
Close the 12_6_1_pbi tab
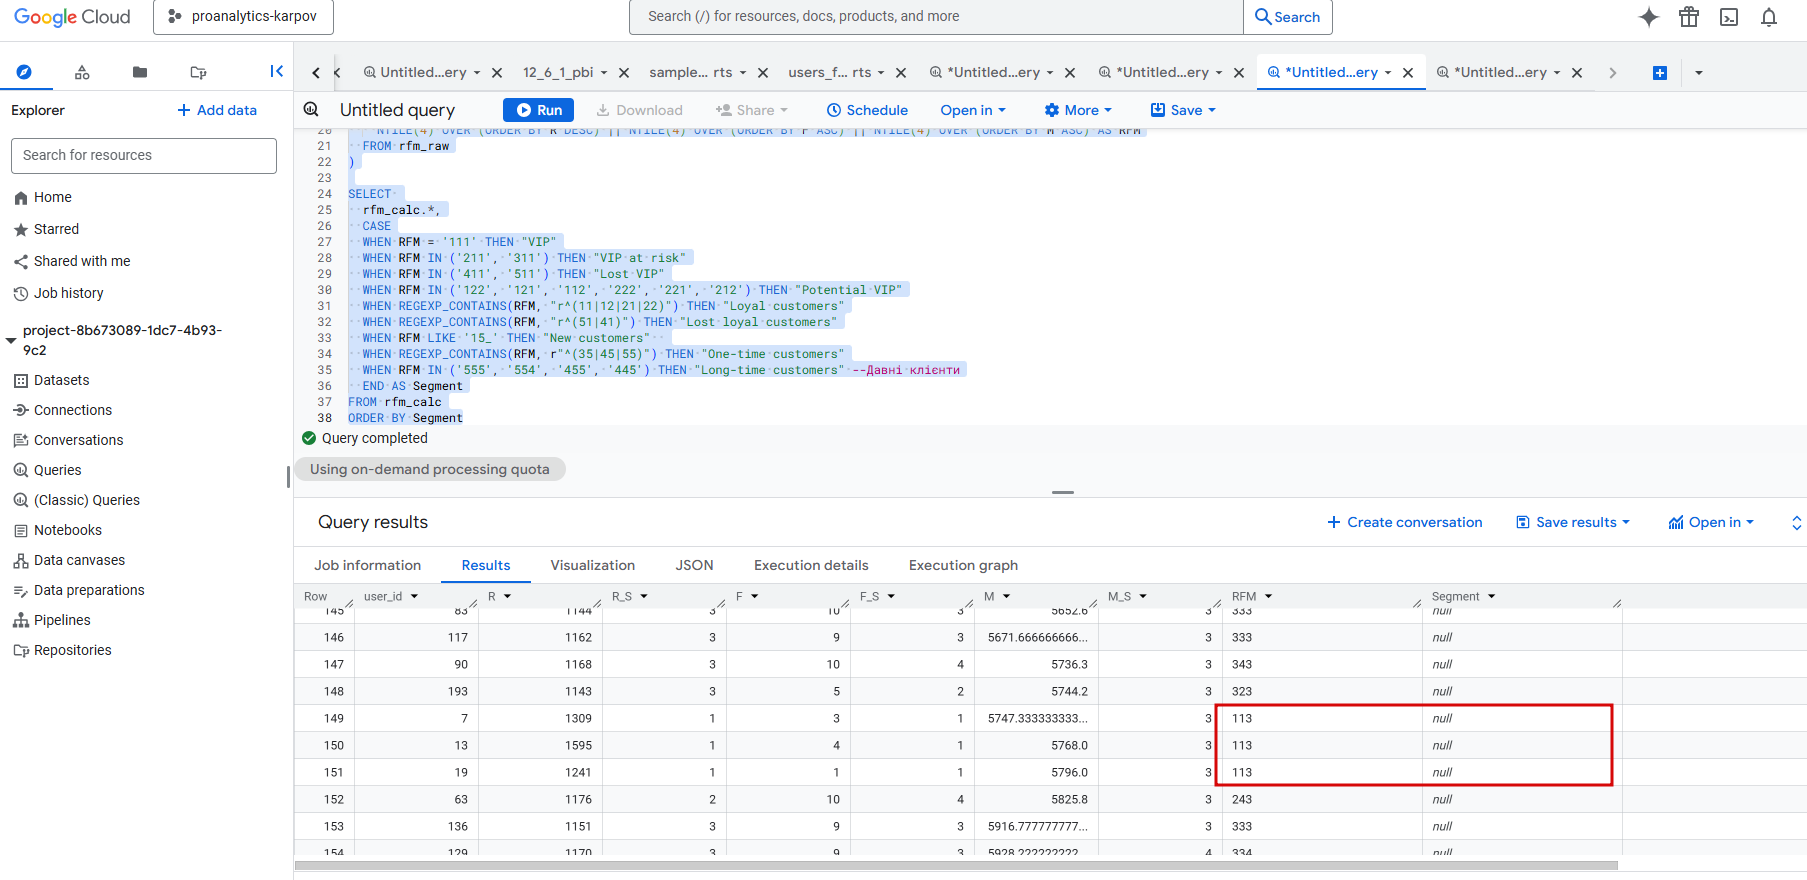(624, 73)
